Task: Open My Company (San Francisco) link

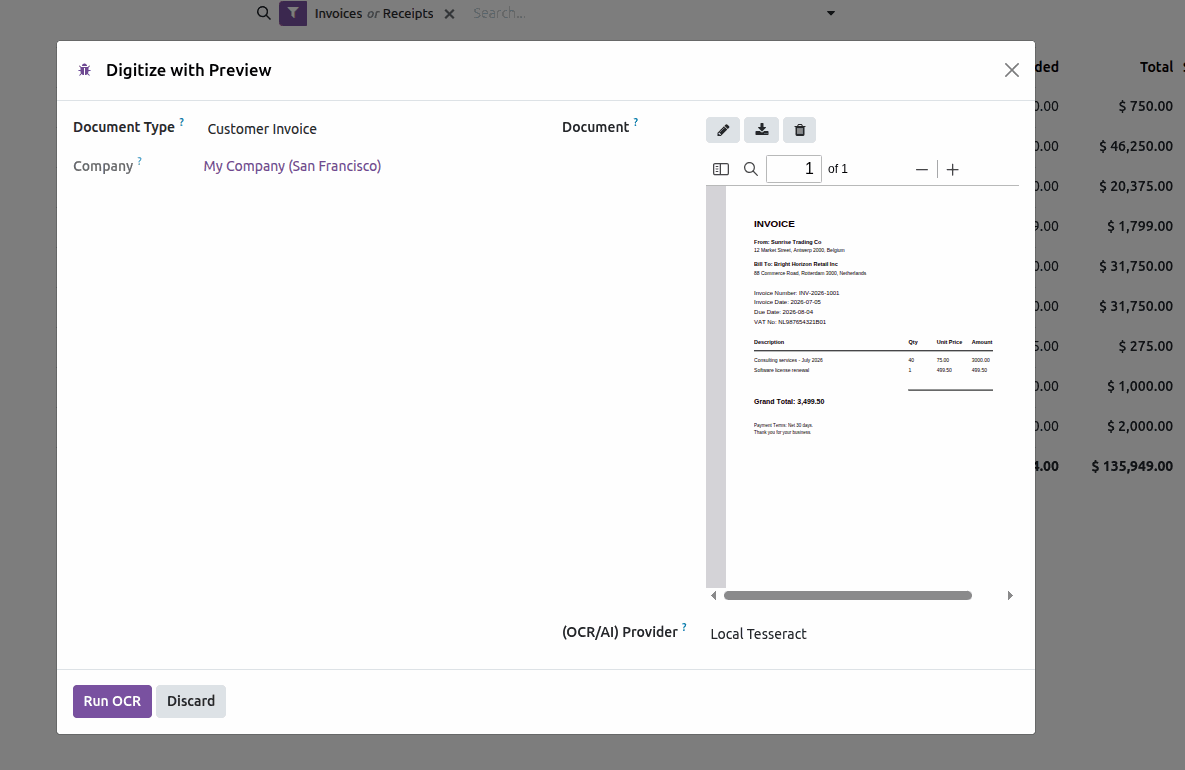Action: (292, 166)
